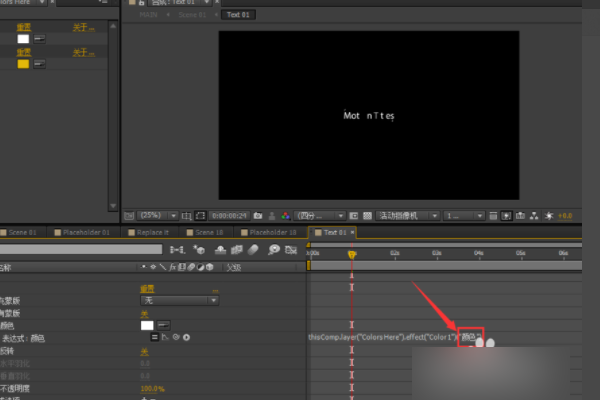Click the expression enable toggle icon
600x400 pixels.
pyautogui.click(x=154, y=338)
